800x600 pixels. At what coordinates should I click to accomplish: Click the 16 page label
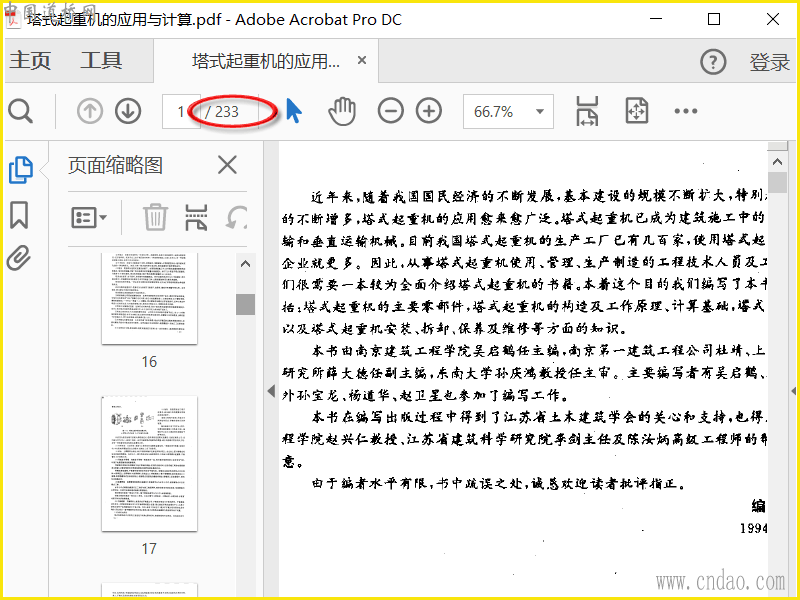(149, 362)
